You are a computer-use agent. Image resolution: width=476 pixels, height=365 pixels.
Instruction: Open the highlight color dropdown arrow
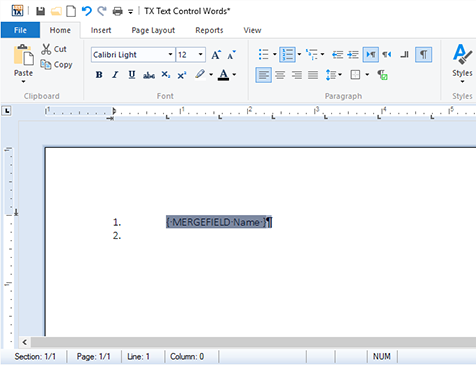(x=211, y=75)
